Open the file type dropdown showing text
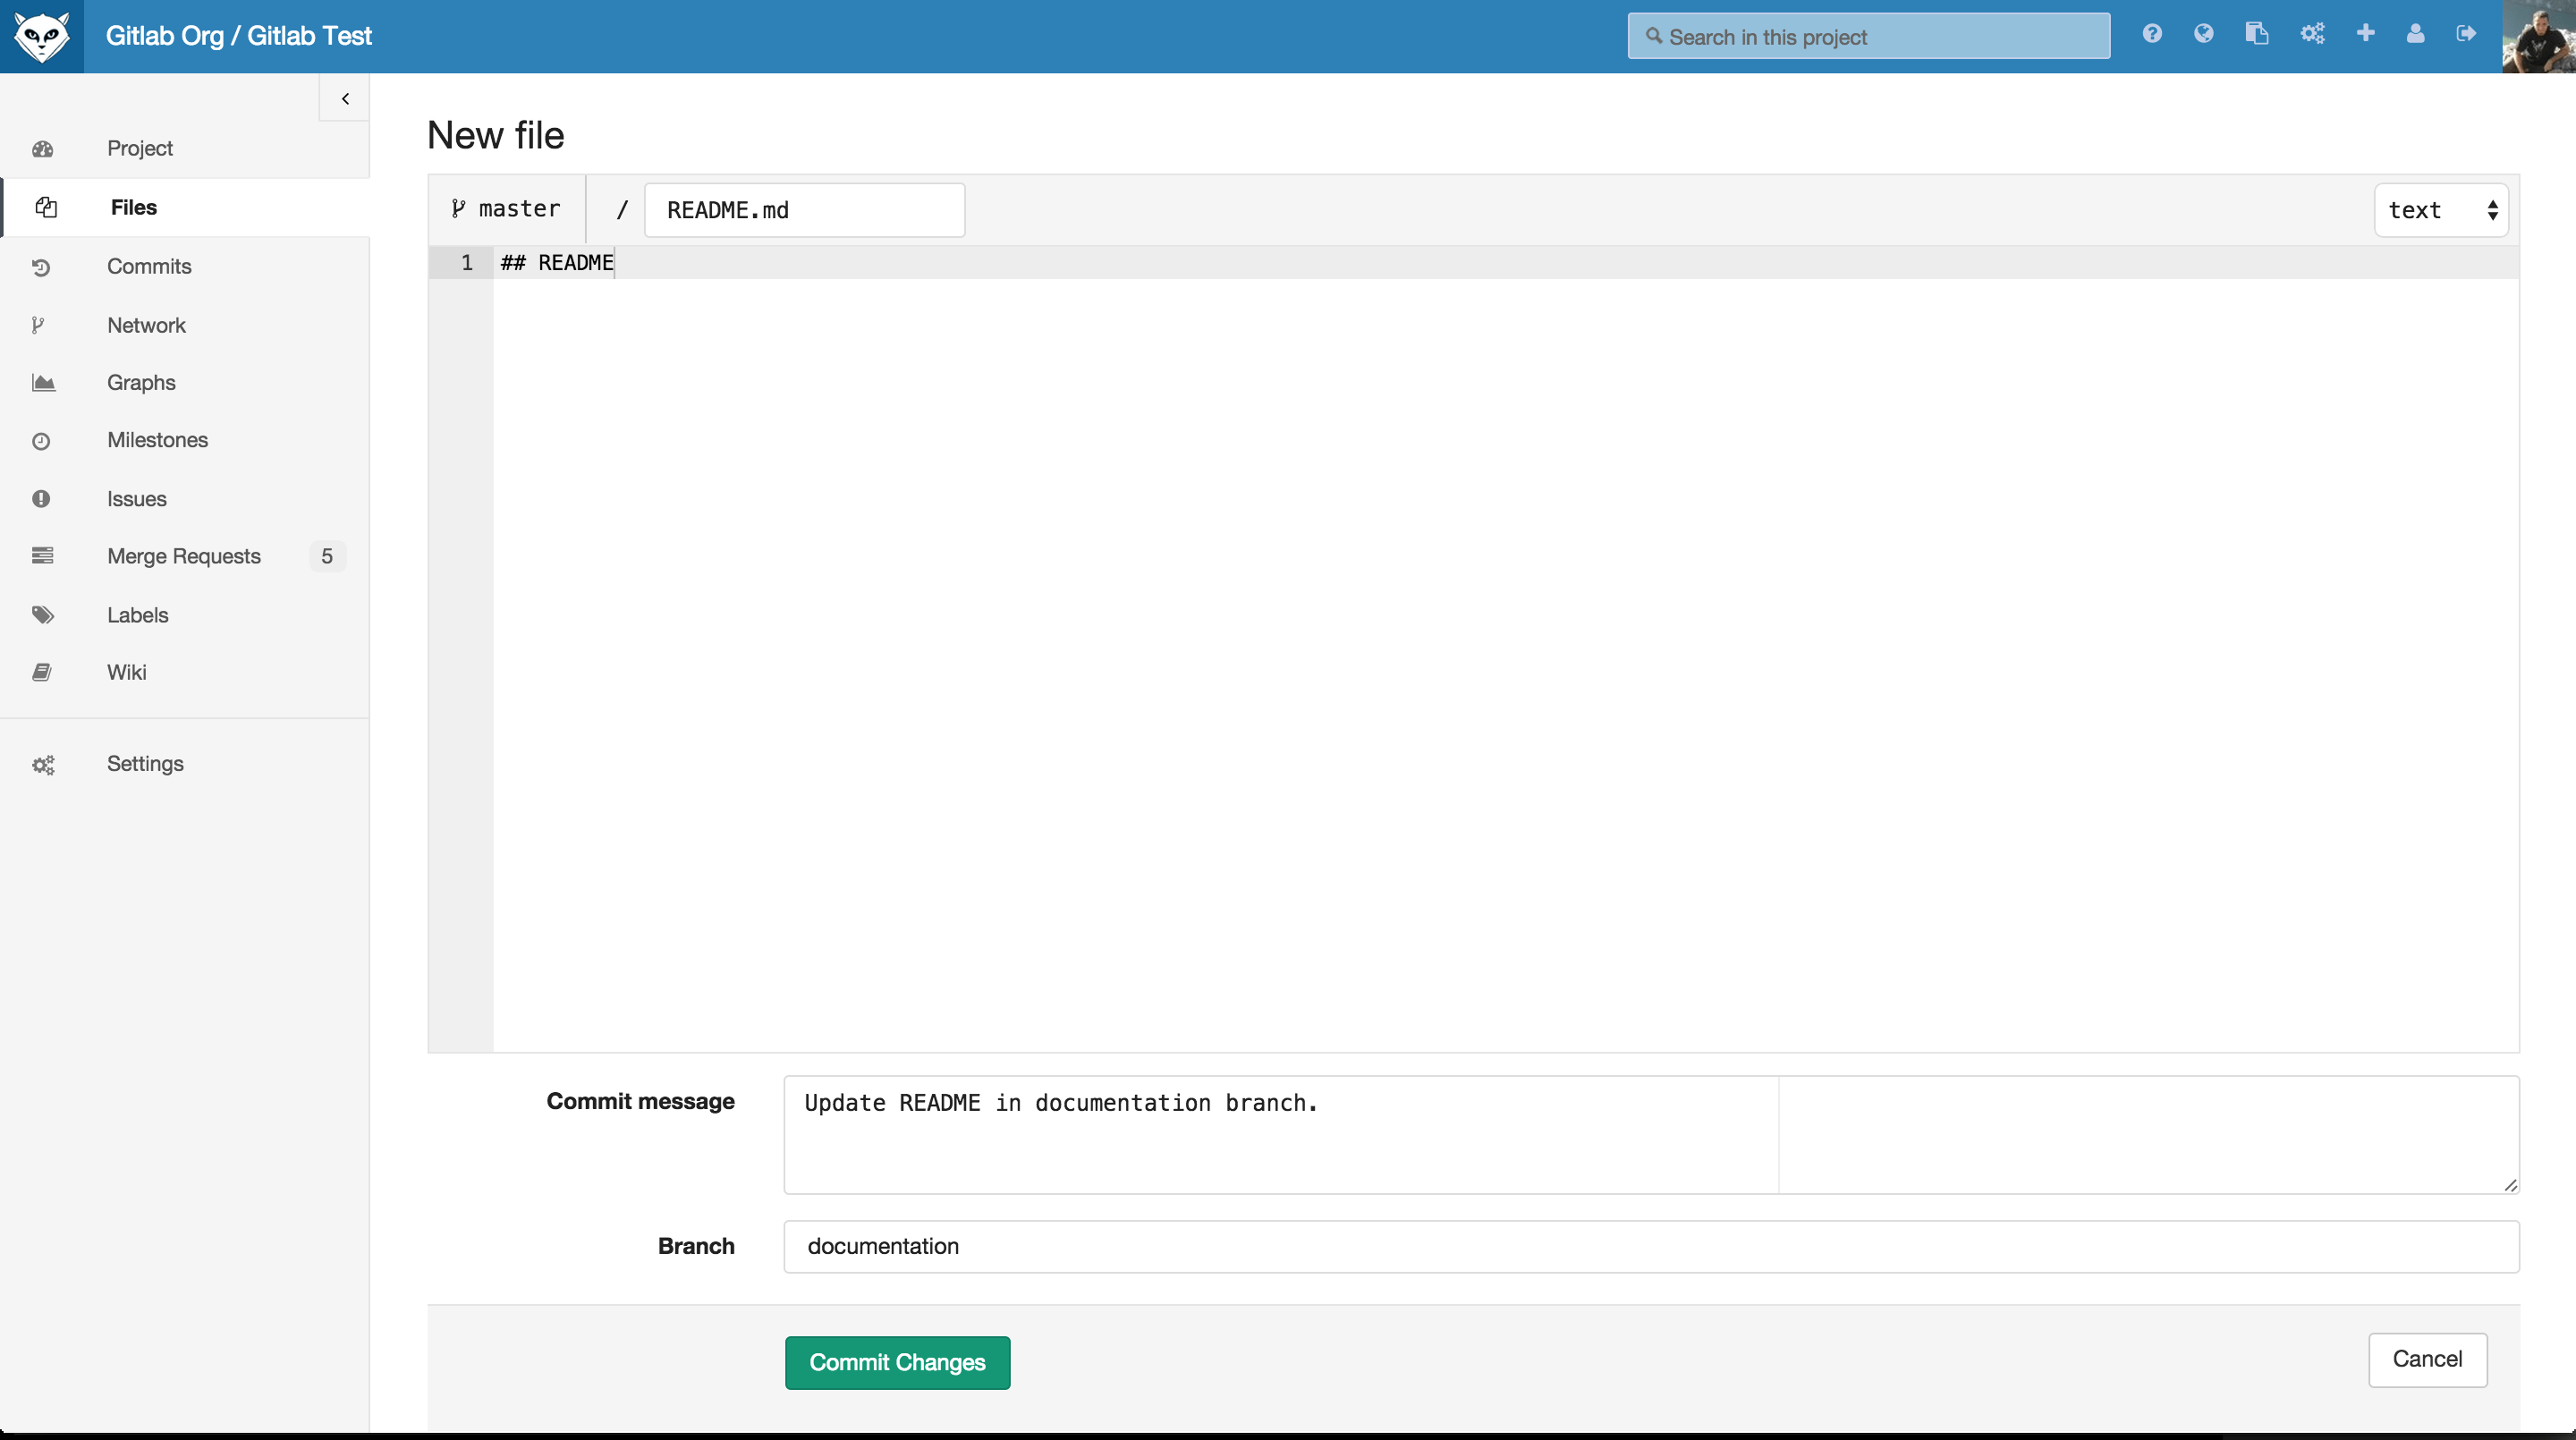 [2440, 210]
